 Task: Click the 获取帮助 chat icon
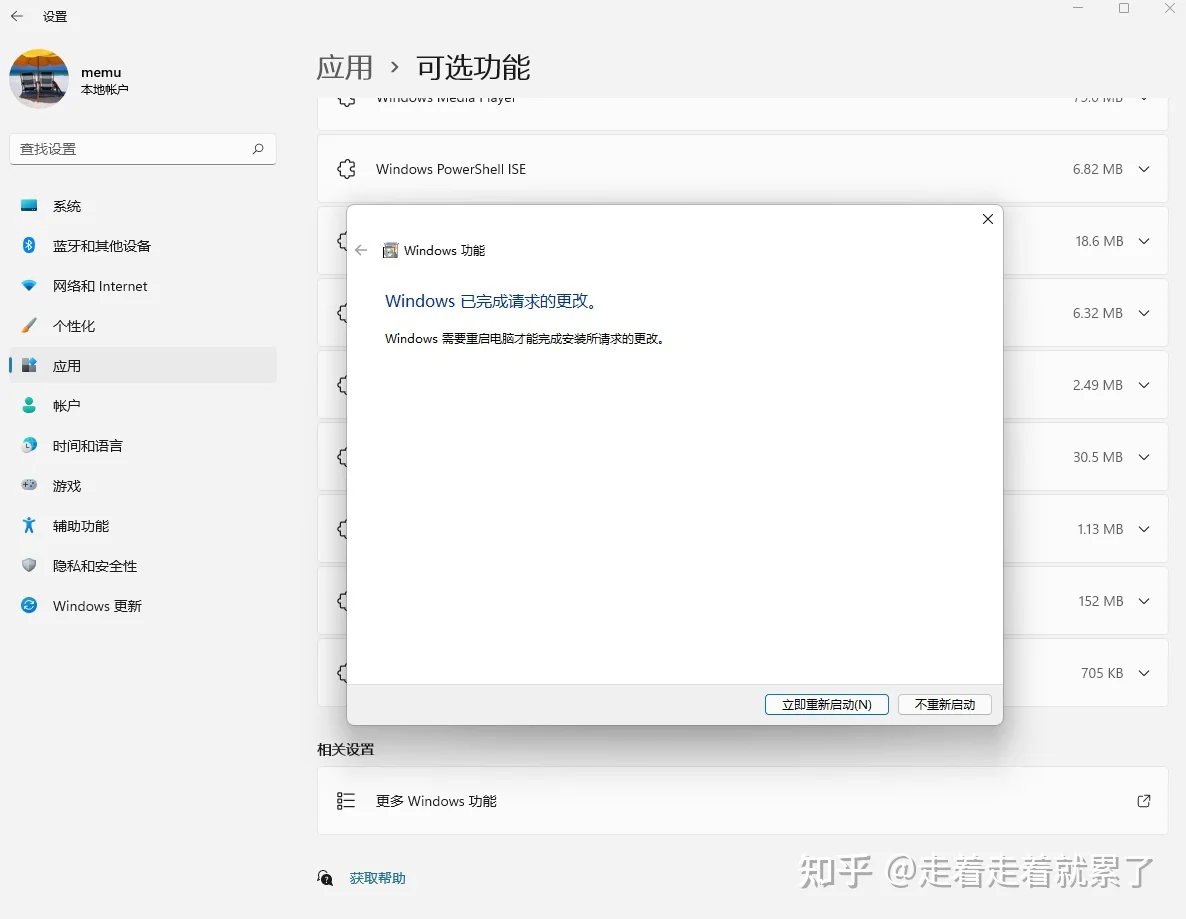[x=325, y=877]
